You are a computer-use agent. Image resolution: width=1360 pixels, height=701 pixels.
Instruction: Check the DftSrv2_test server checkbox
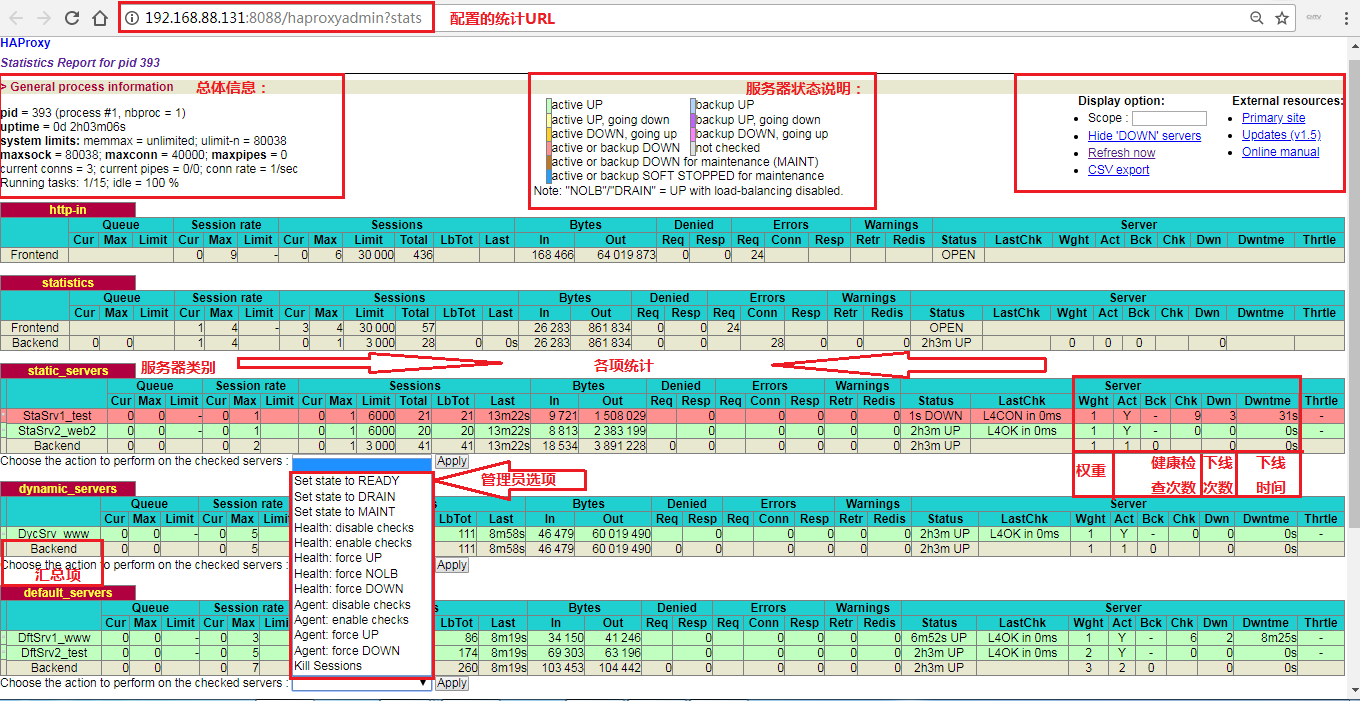[x=5, y=653]
